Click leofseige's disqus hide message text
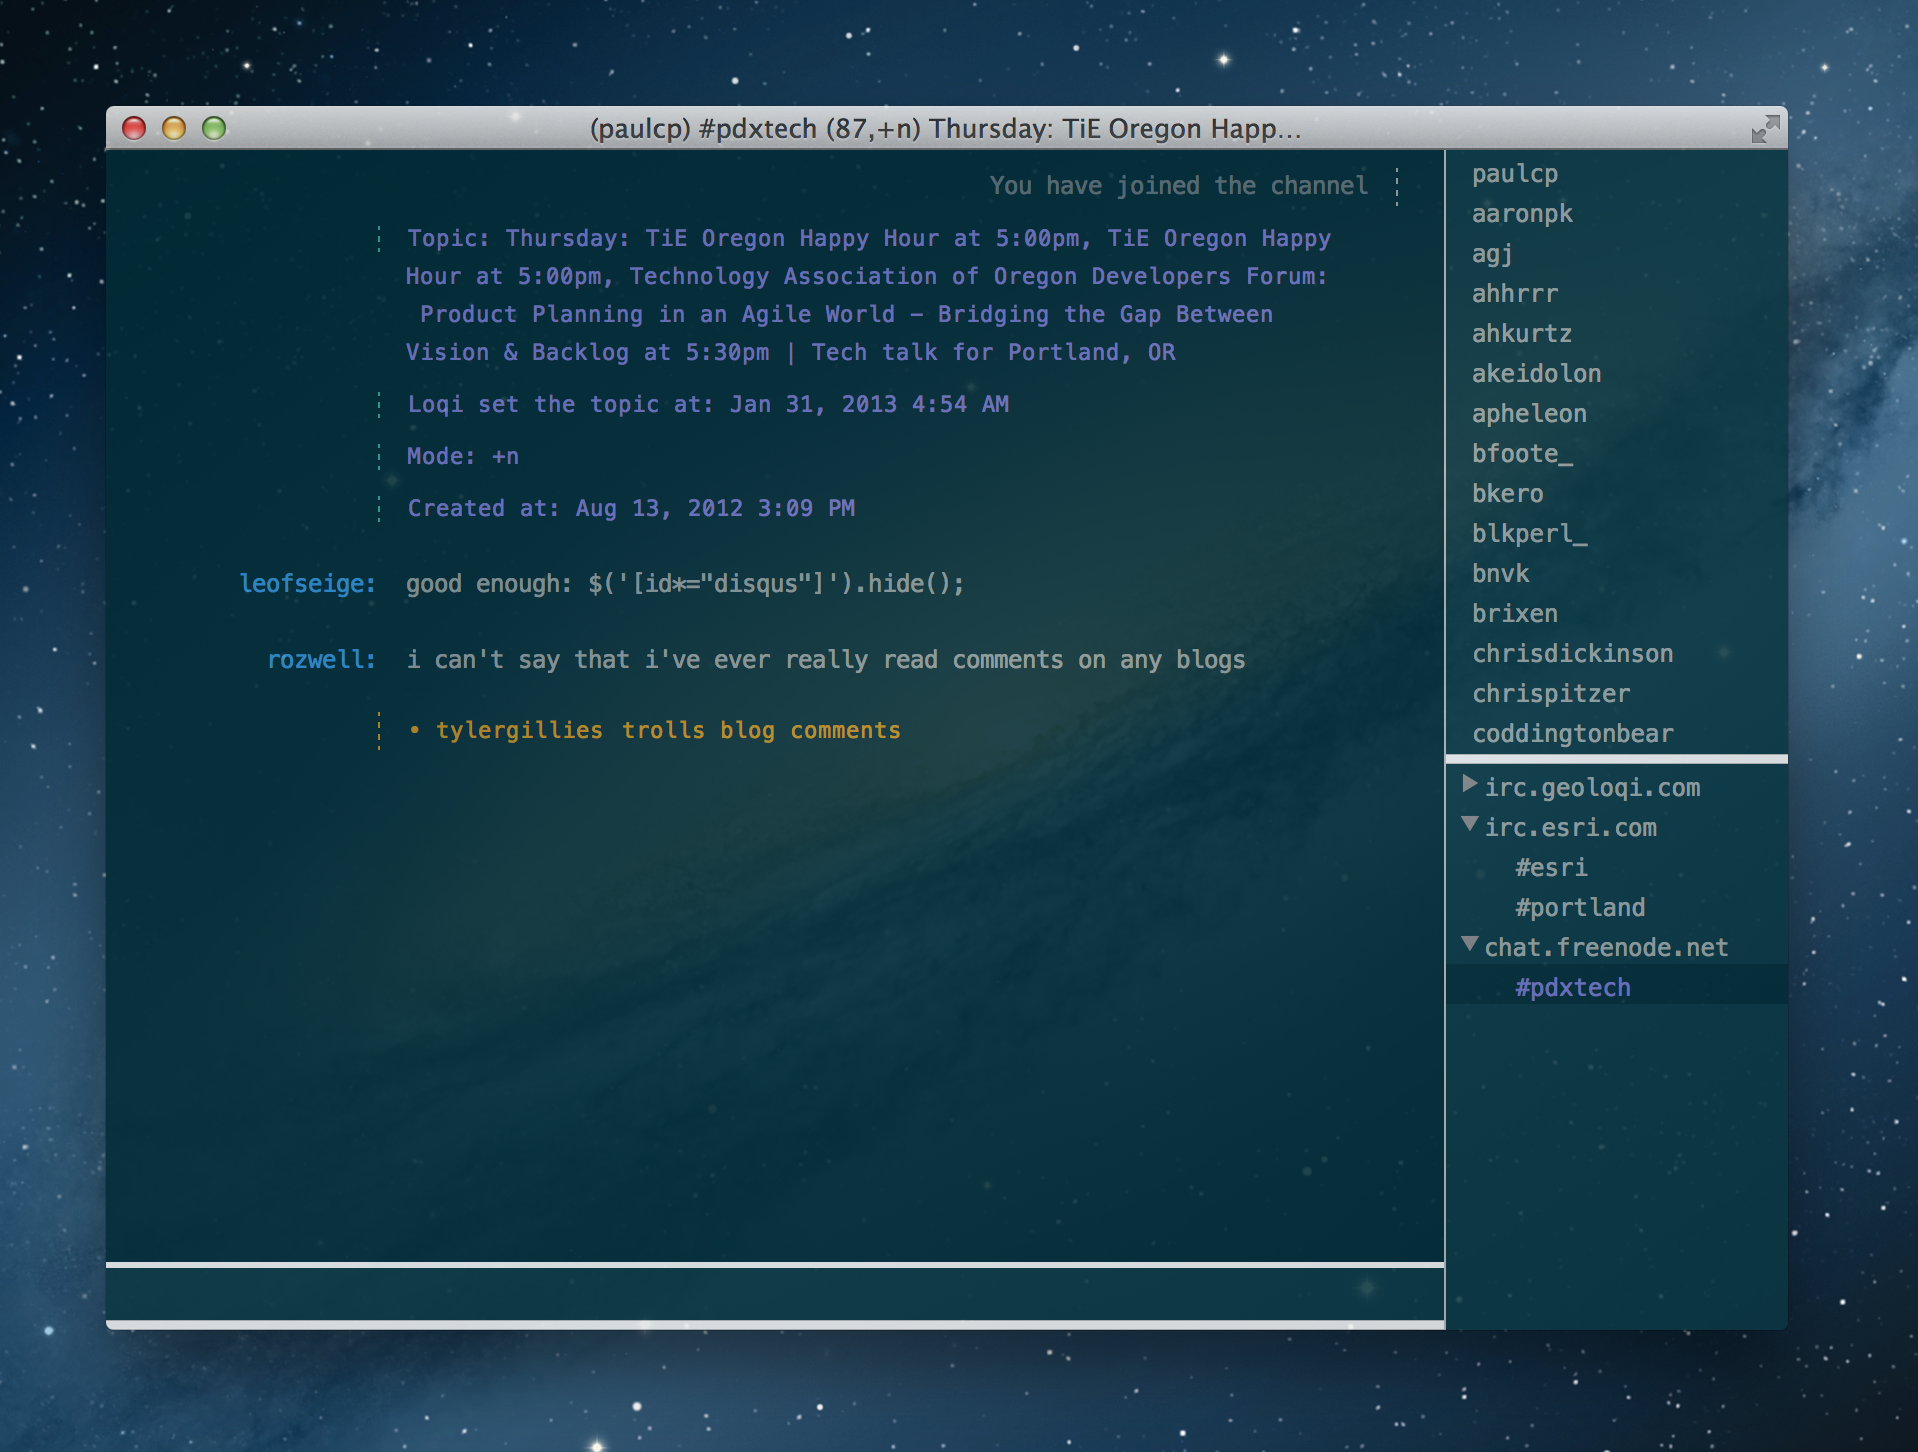Screen dimensions: 1918x1452 tap(685, 584)
